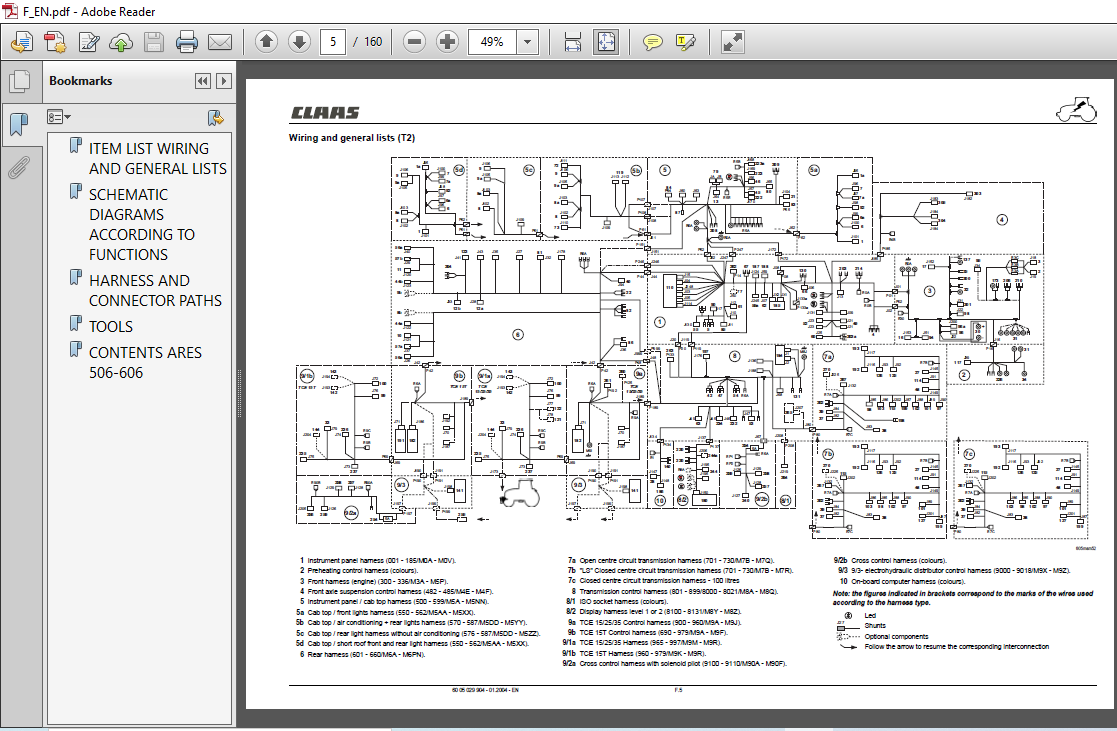
Task: Click the zoom percentage field showing 49%
Action: (x=492, y=42)
